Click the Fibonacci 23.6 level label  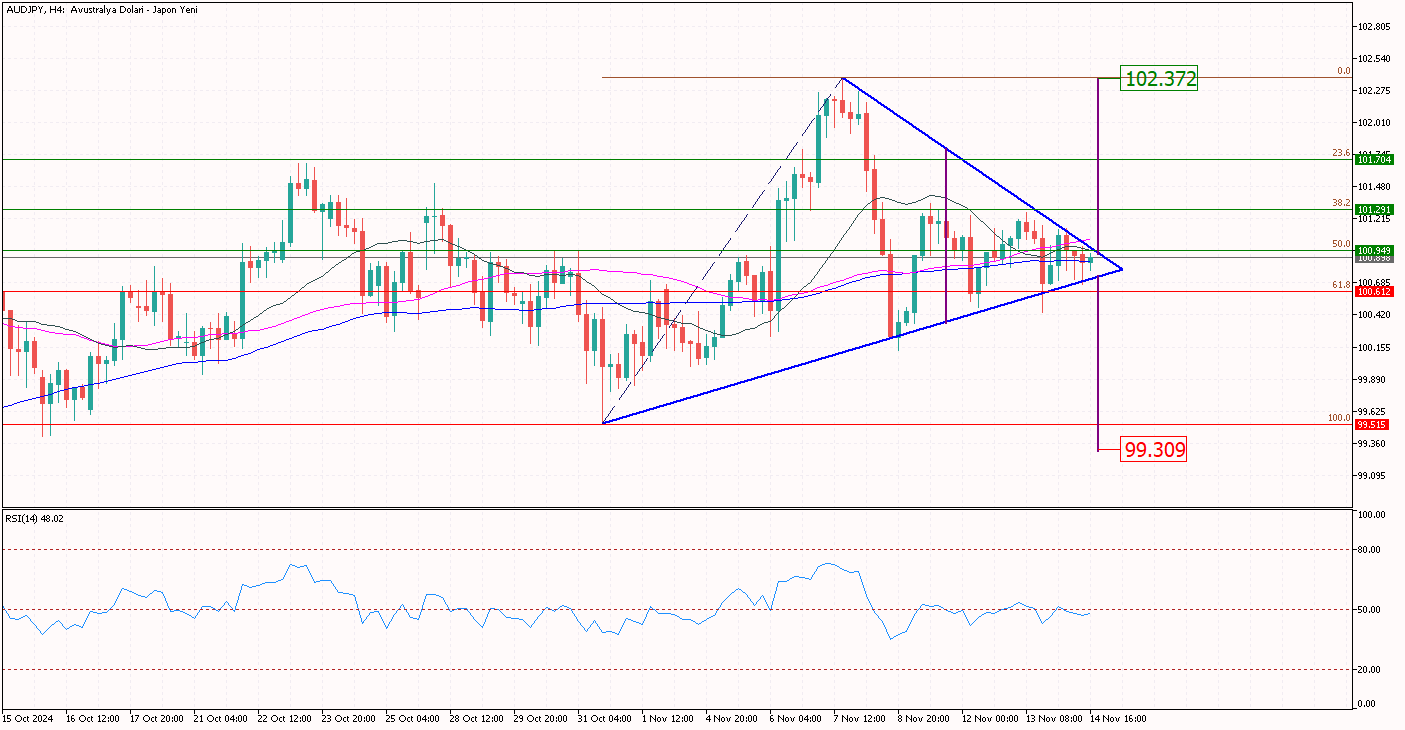click(x=1342, y=153)
